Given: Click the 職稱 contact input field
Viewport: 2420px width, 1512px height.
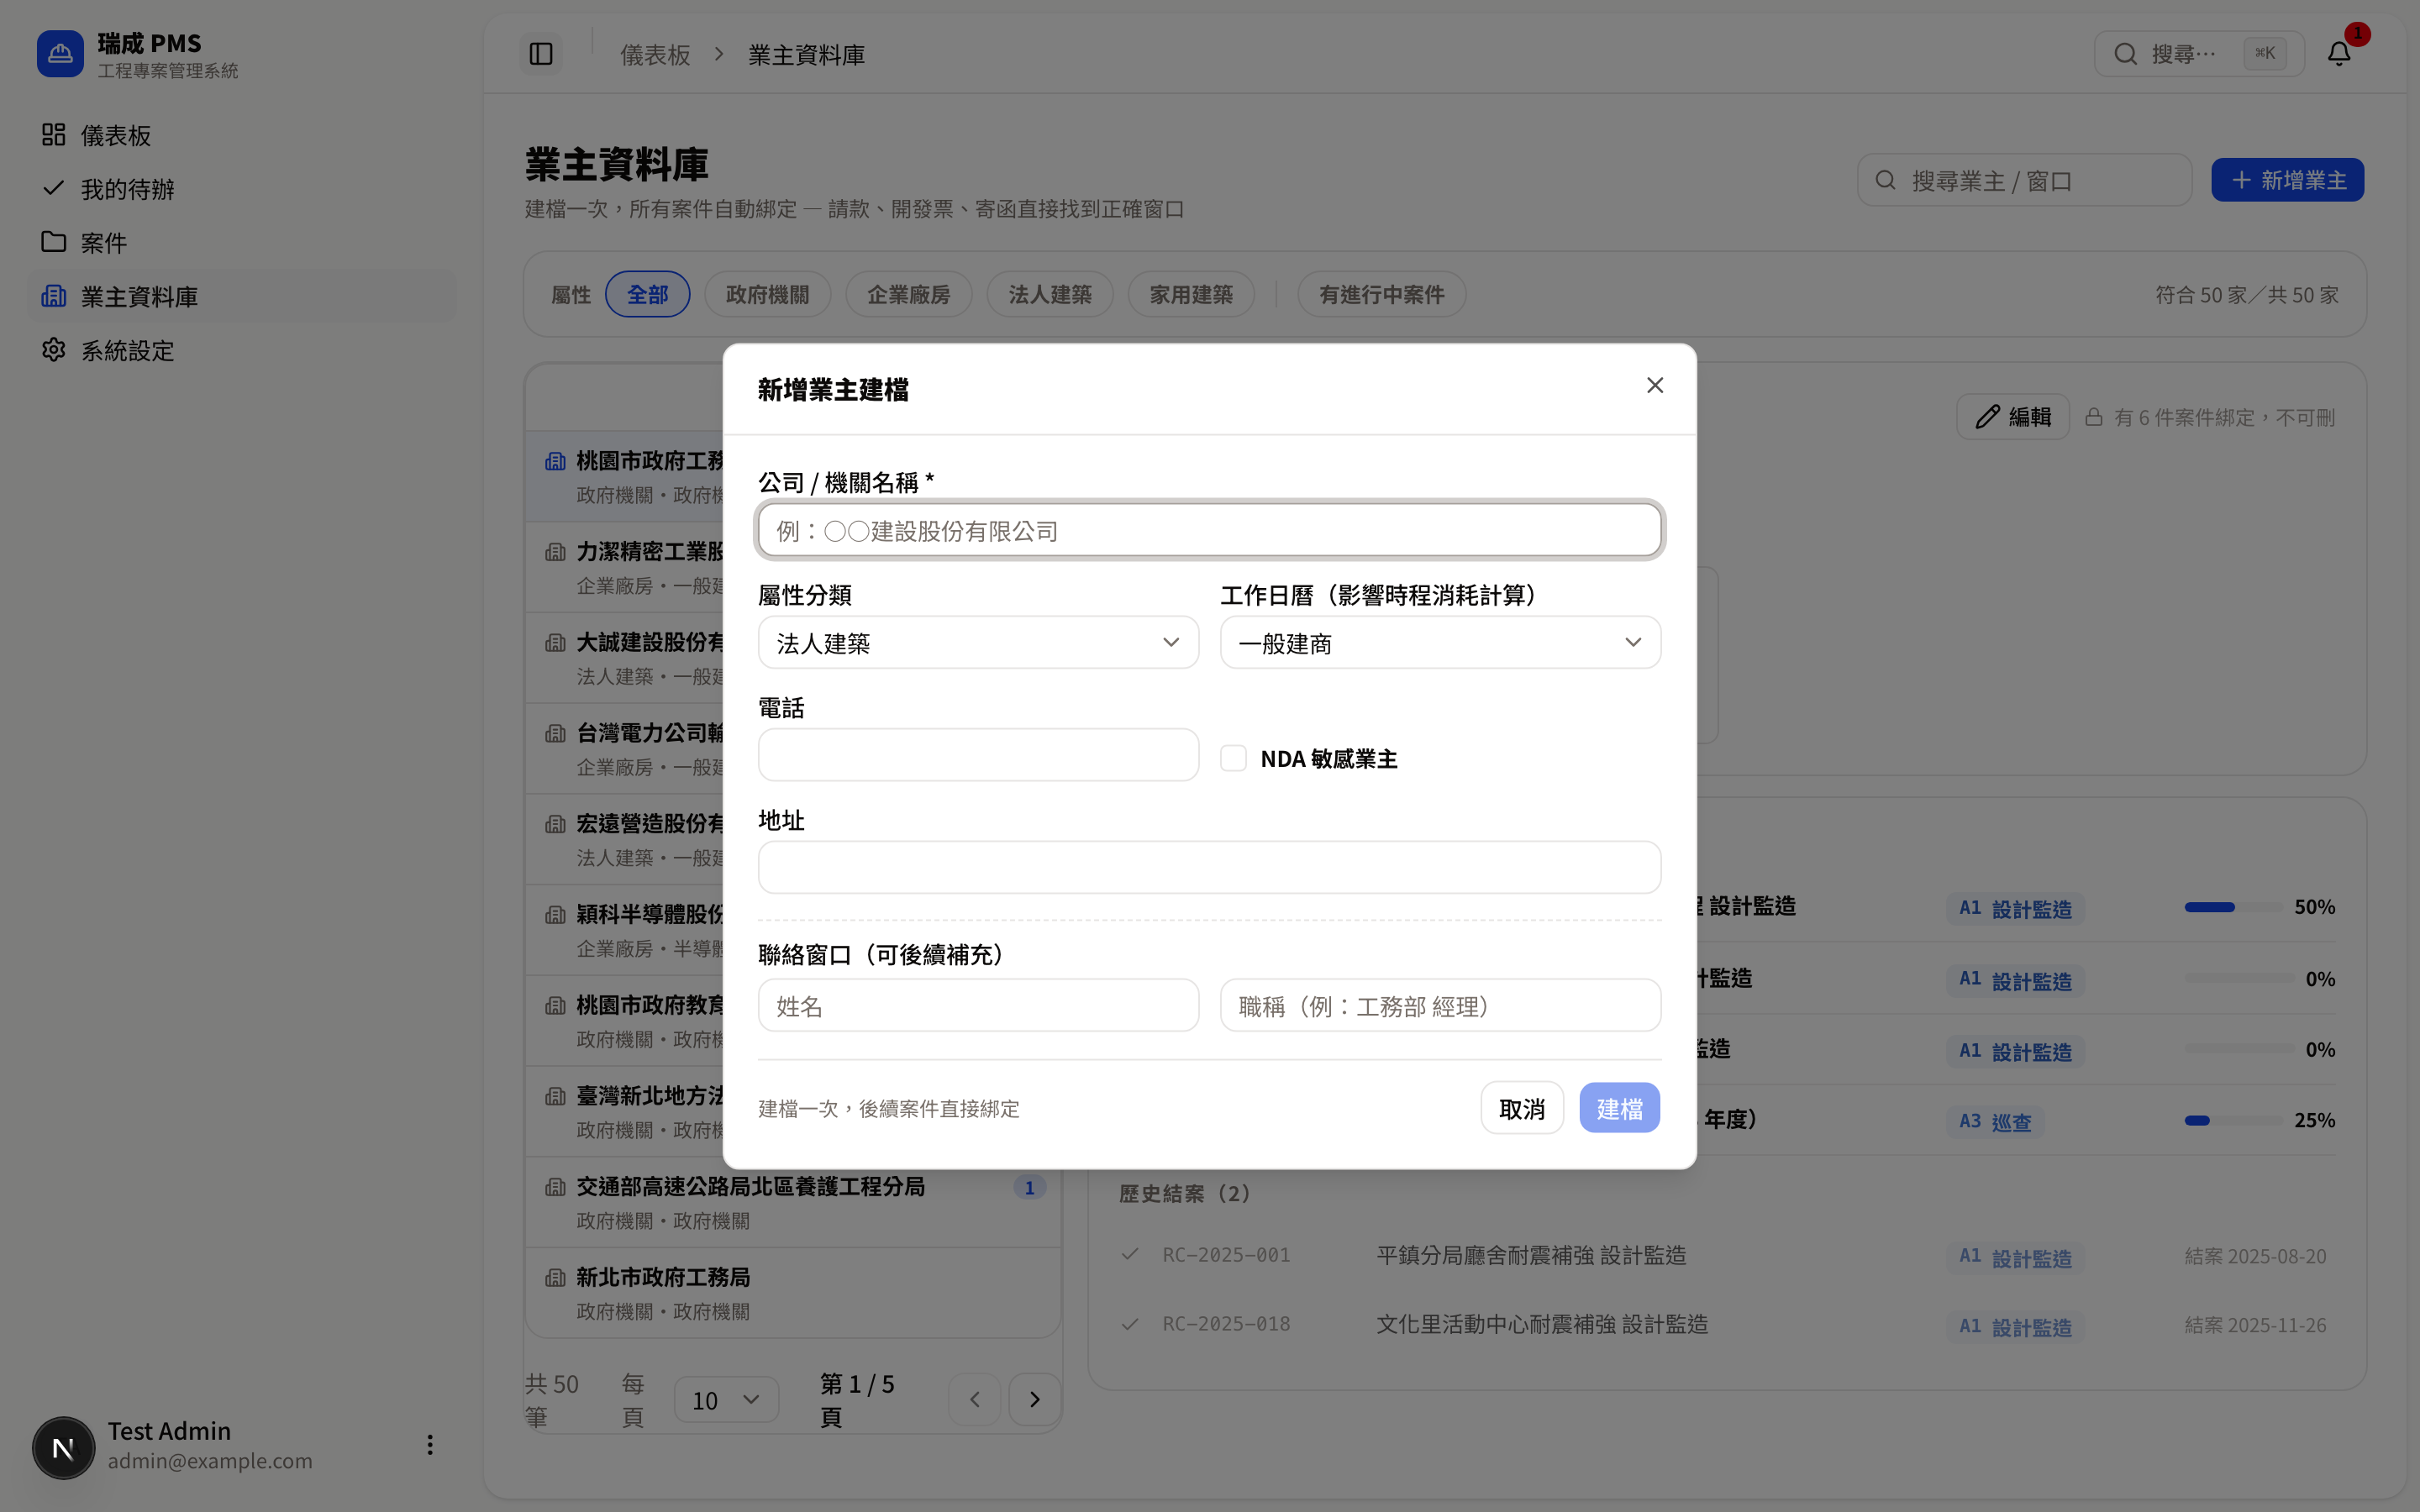Looking at the screenshot, I should [x=1440, y=1006].
